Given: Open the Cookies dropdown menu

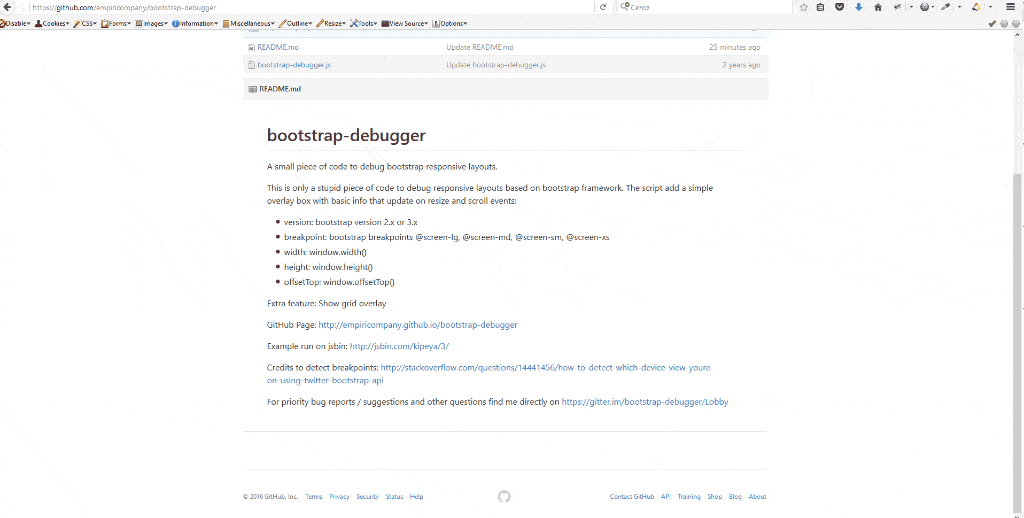Looking at the screenshot, I should (x=52, y=24).
